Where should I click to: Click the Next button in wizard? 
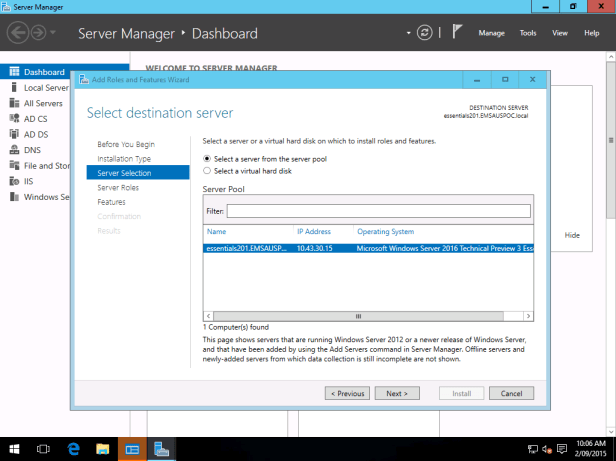(396, 393)
